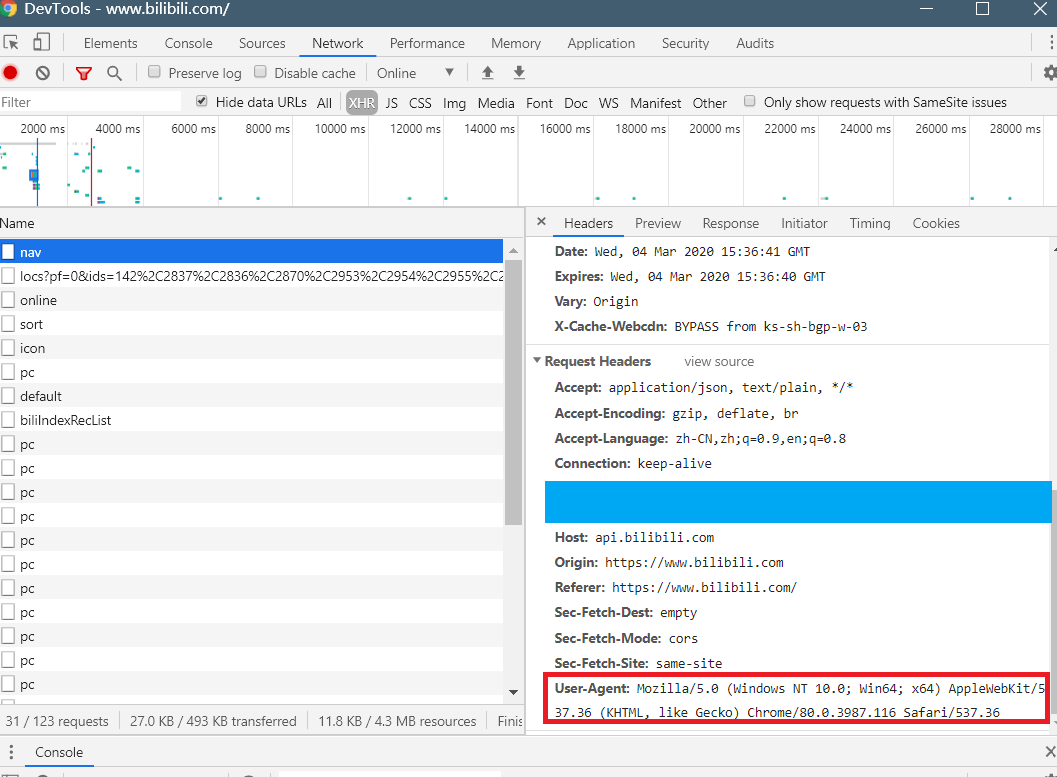Select the Headers tab of request
The image size is (1057, 777).
(x=588, y=223)
